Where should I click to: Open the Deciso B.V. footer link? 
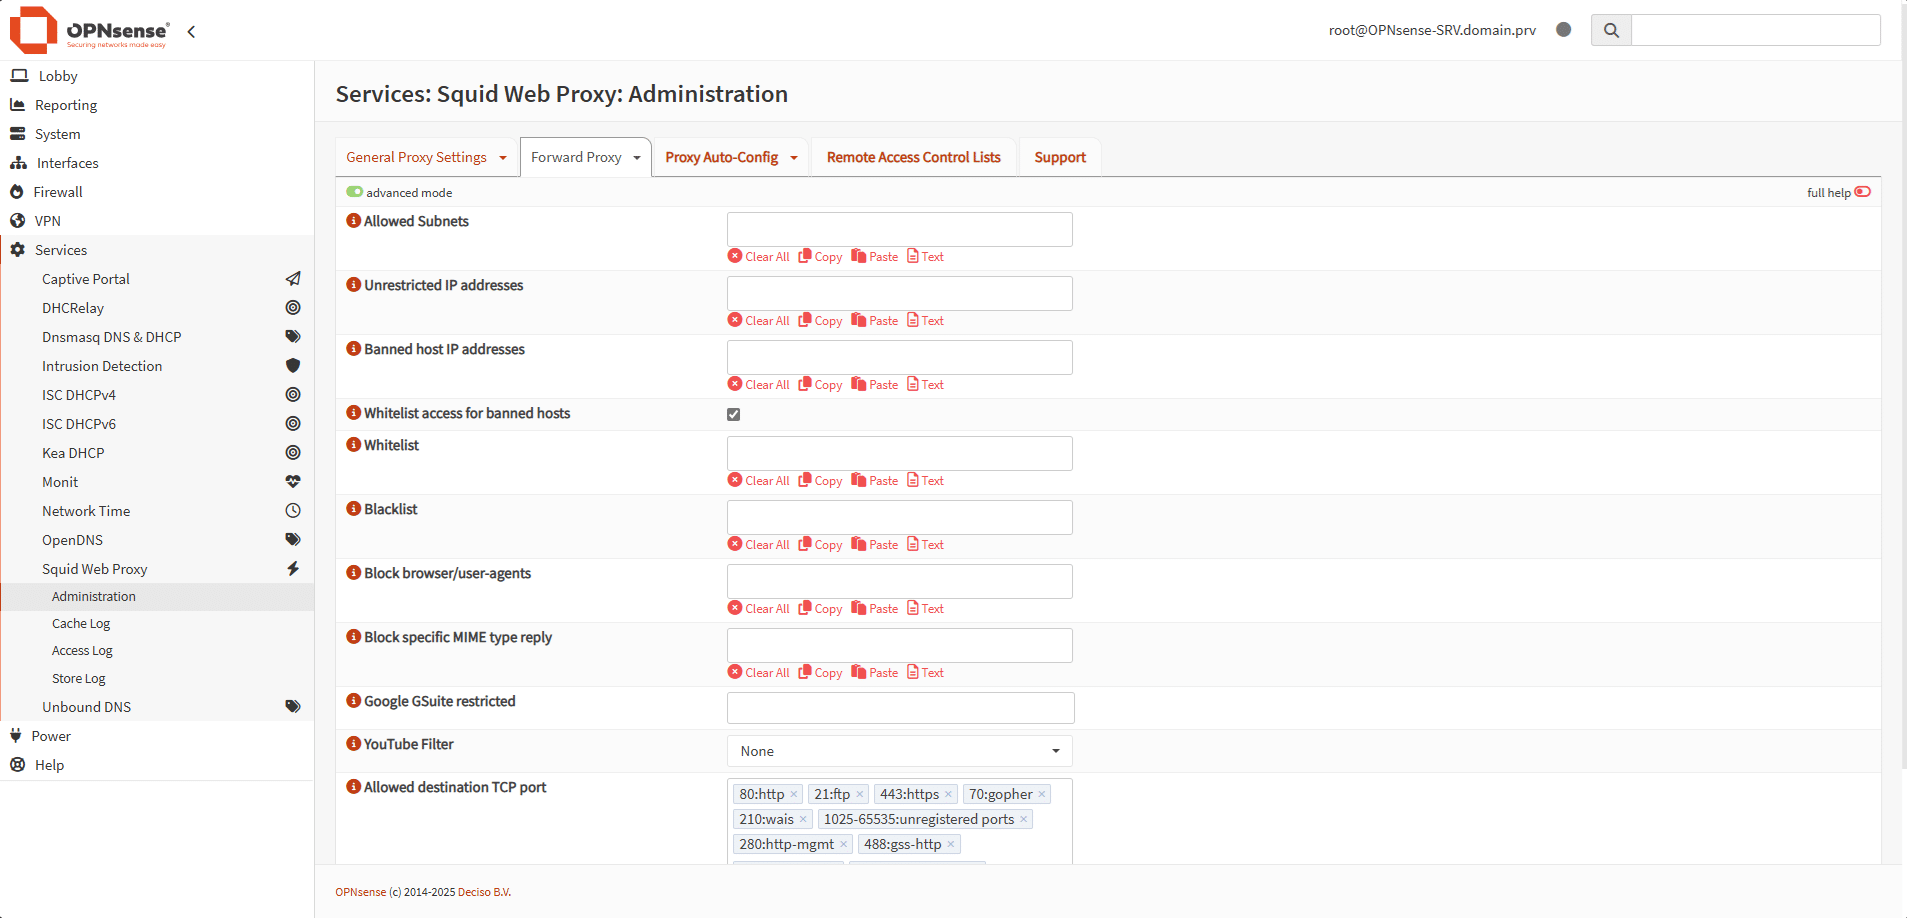pyautogui.click(x=484, y=892)
